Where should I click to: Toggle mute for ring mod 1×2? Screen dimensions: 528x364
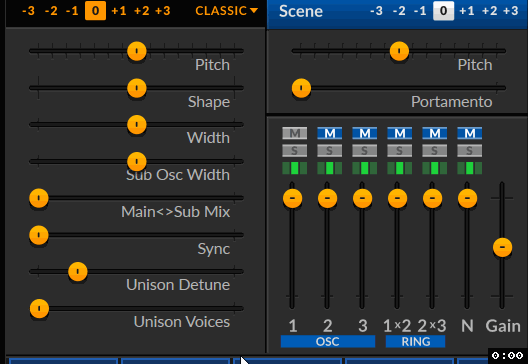[400, 133]
